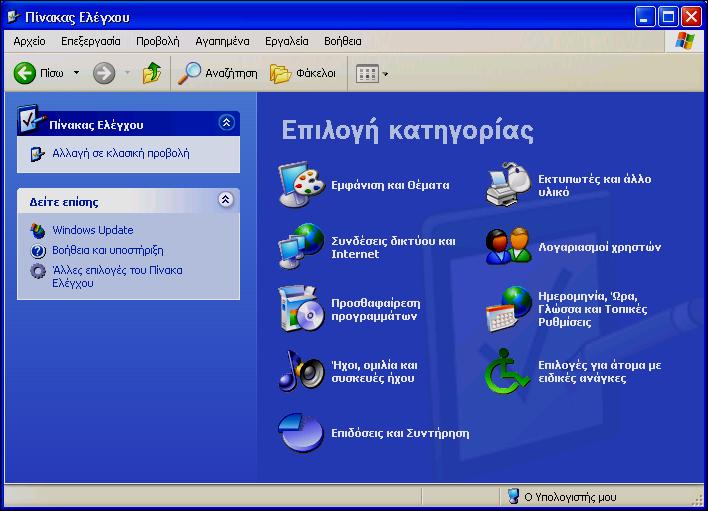This screenshot has width=708, height=511.
Task: Click the Ο Υπολογιστής μου status bar text
Action: [570, 497]
